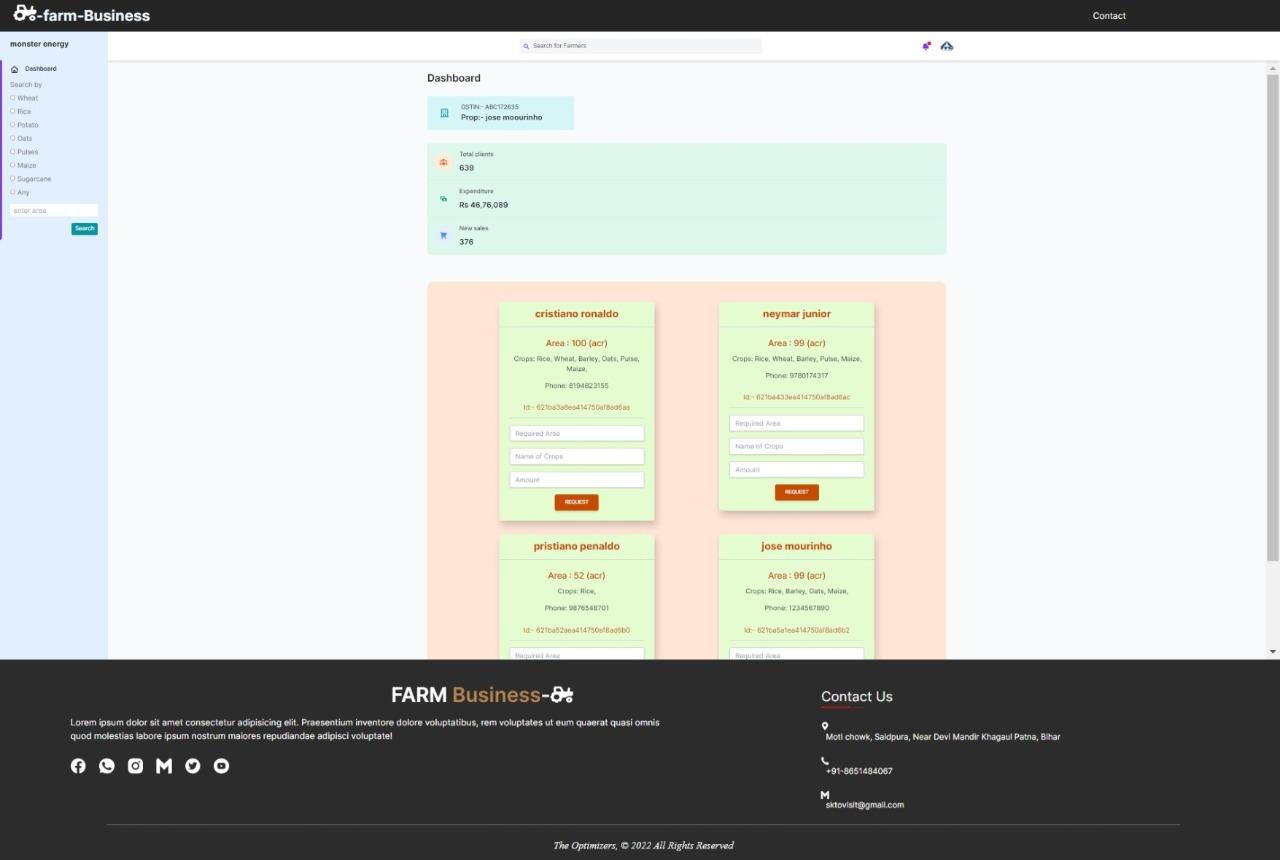
Task: Click the Expenditure coins icon
Action: point(443,199)
